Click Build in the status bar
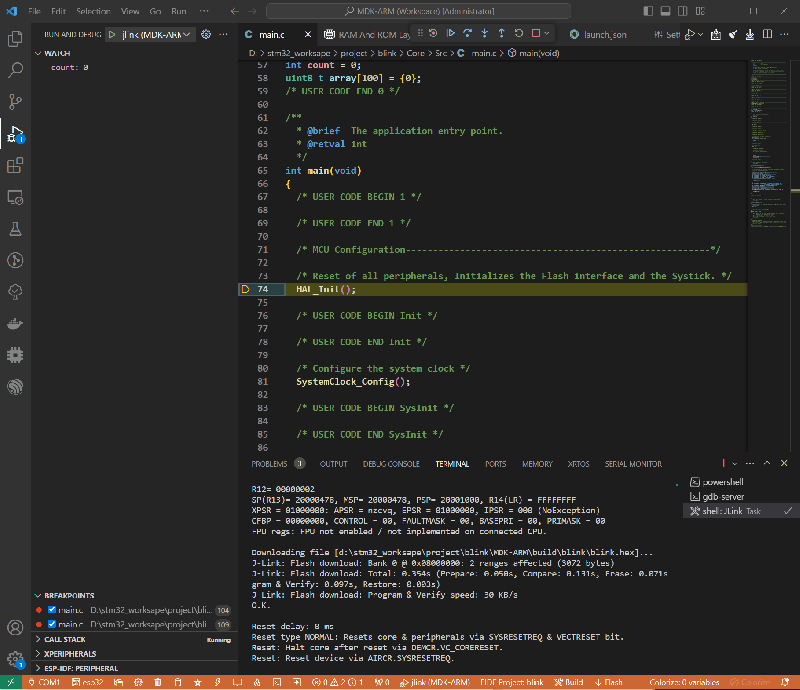Screen dimensions: 800x690 [568, 682]
